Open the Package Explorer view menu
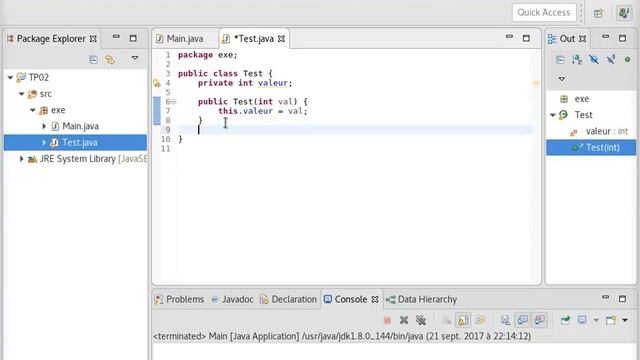640x360 pixels. point(135,58)
